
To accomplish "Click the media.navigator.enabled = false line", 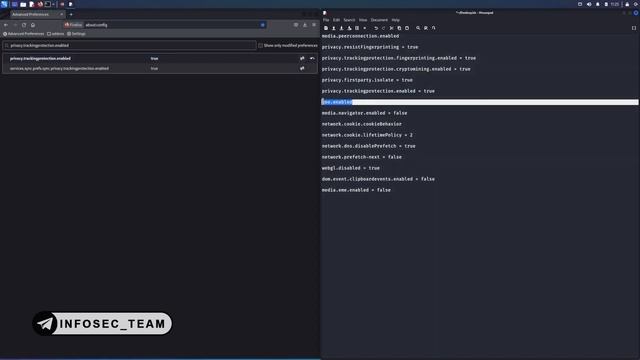I will (x=364, y=113).
